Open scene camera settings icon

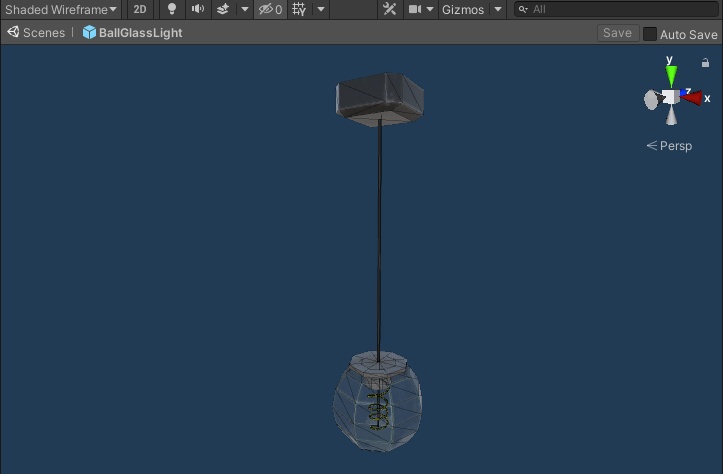(415, 9)
